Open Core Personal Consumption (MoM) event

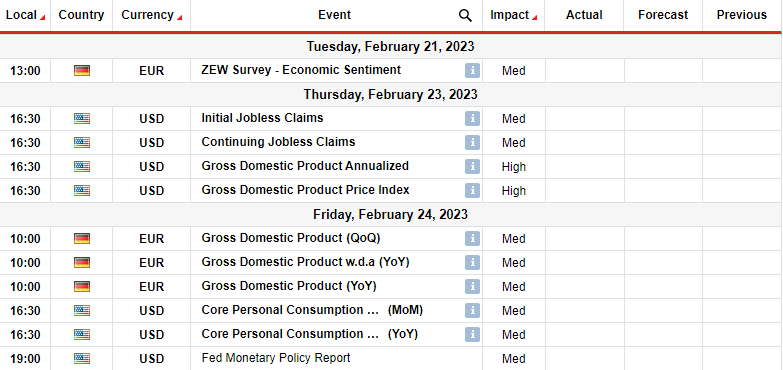coord(312,310)
